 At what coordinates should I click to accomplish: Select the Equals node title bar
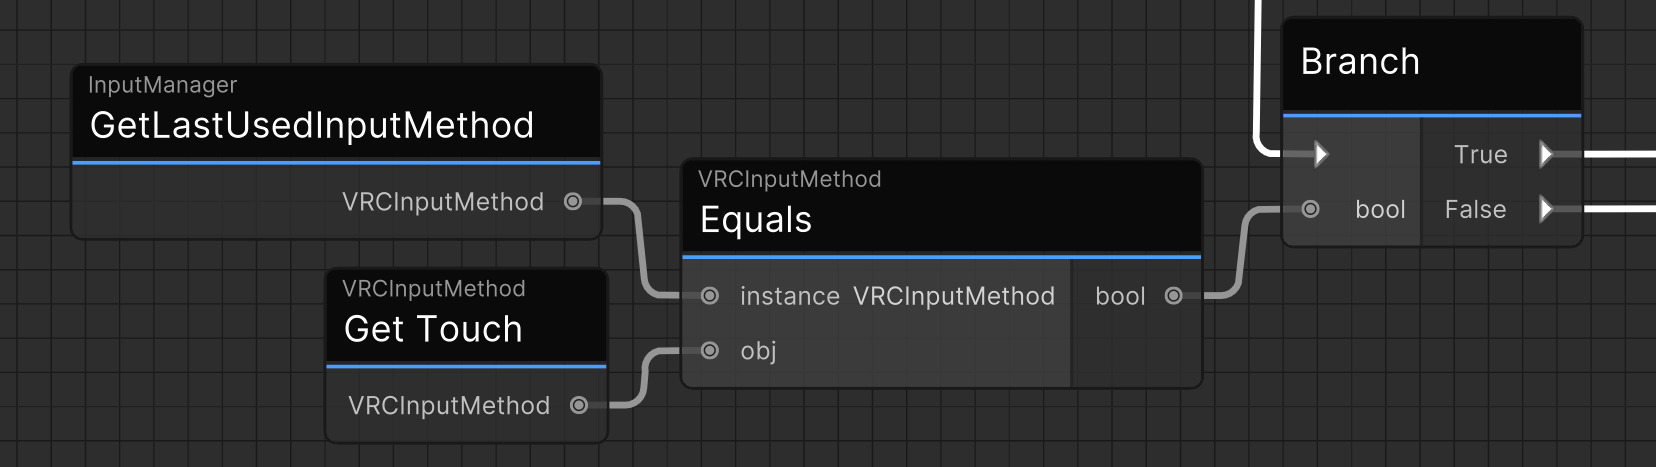point(756,220)
